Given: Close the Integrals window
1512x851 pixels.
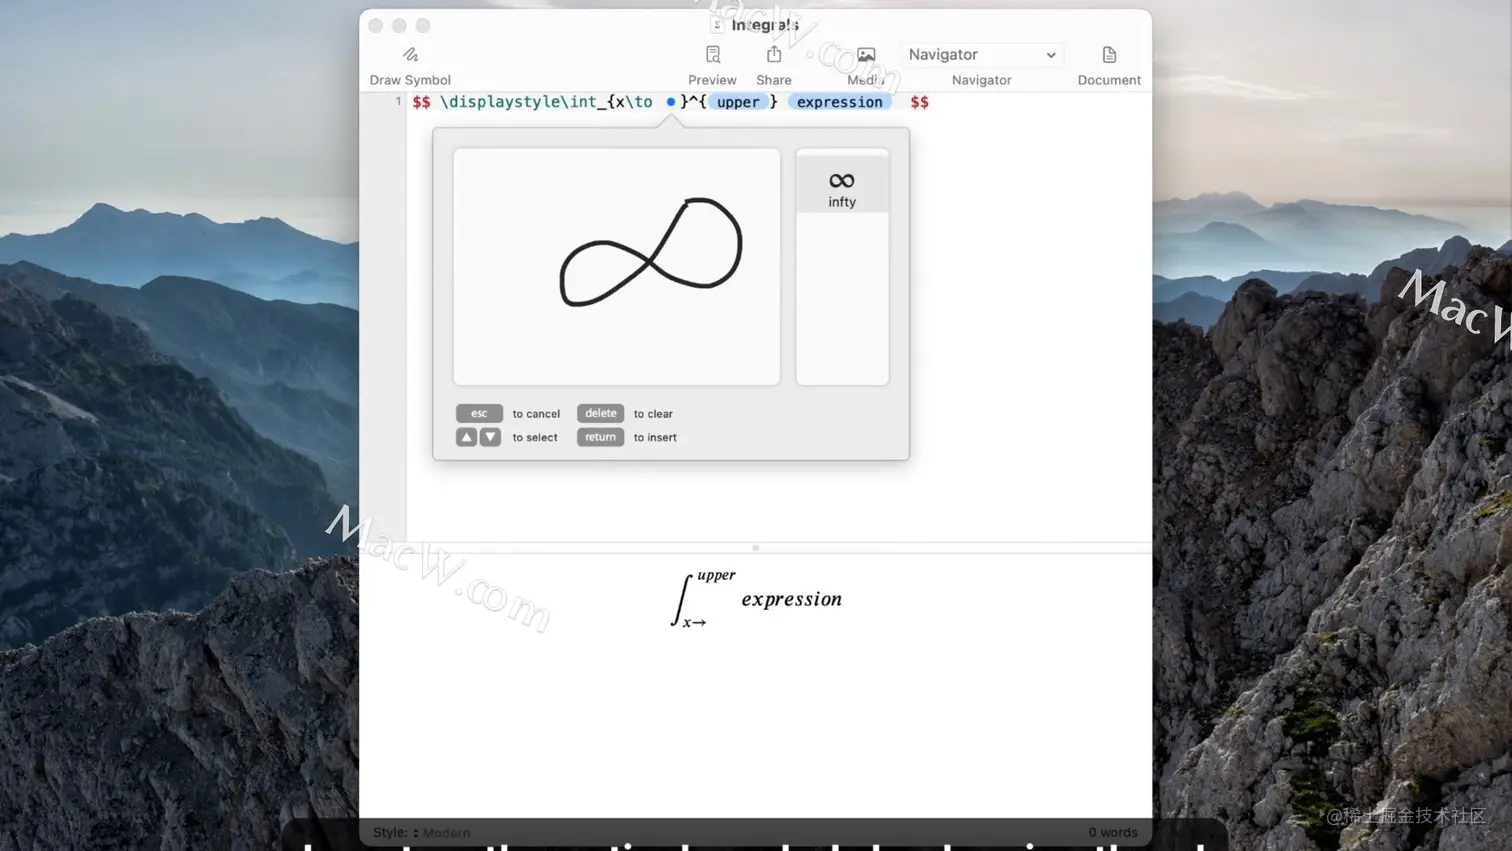Looking at the screenshot, I should (376, 25).
